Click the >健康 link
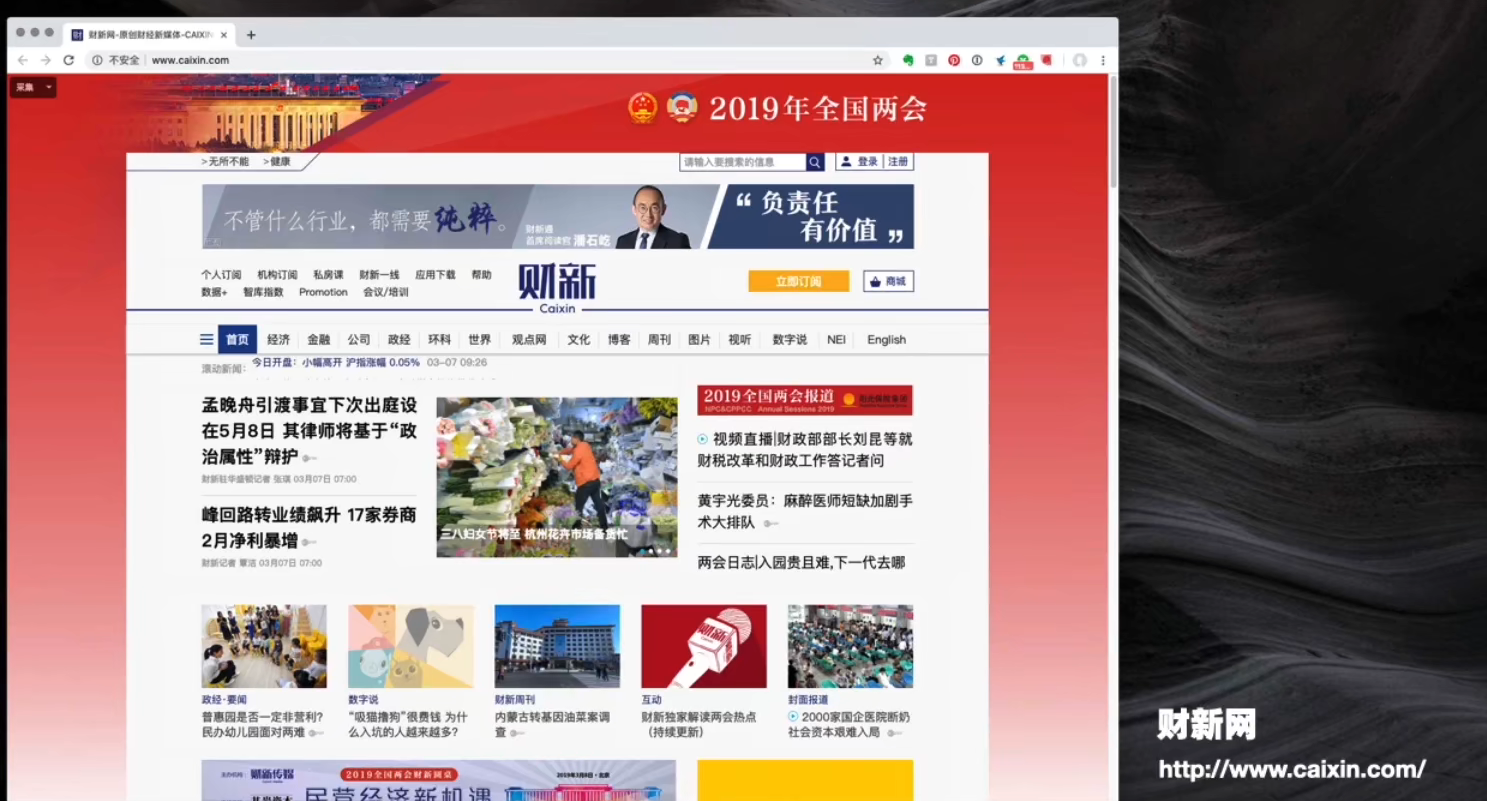 click(x=277, y=162)
